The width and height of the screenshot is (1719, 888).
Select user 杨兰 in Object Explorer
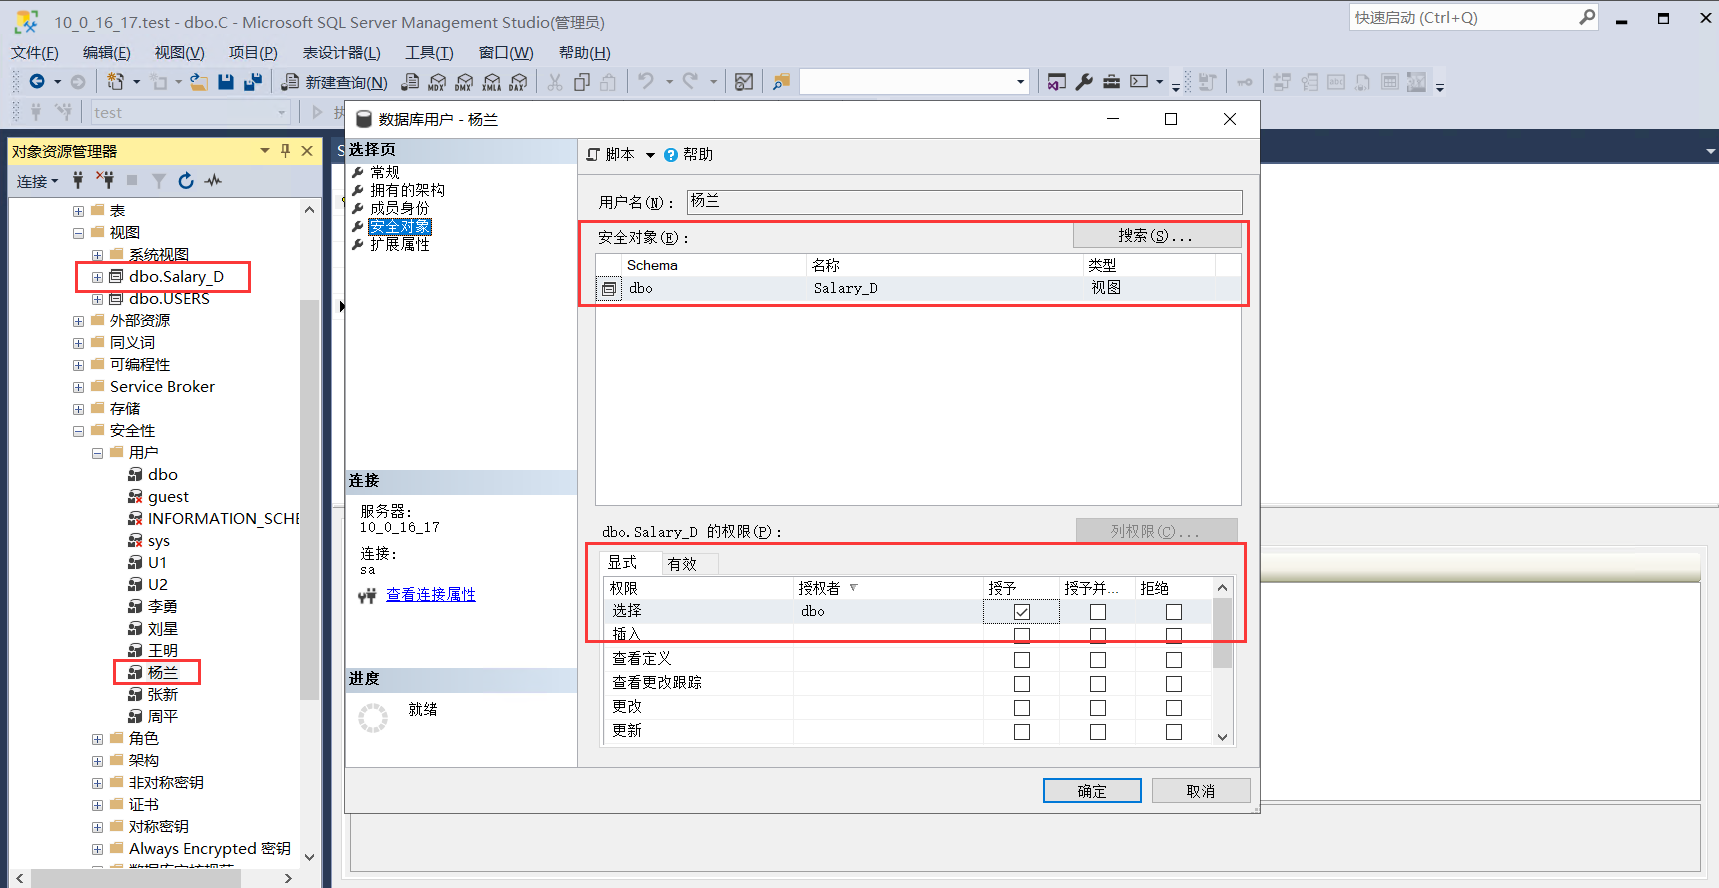tap(162, 673)
